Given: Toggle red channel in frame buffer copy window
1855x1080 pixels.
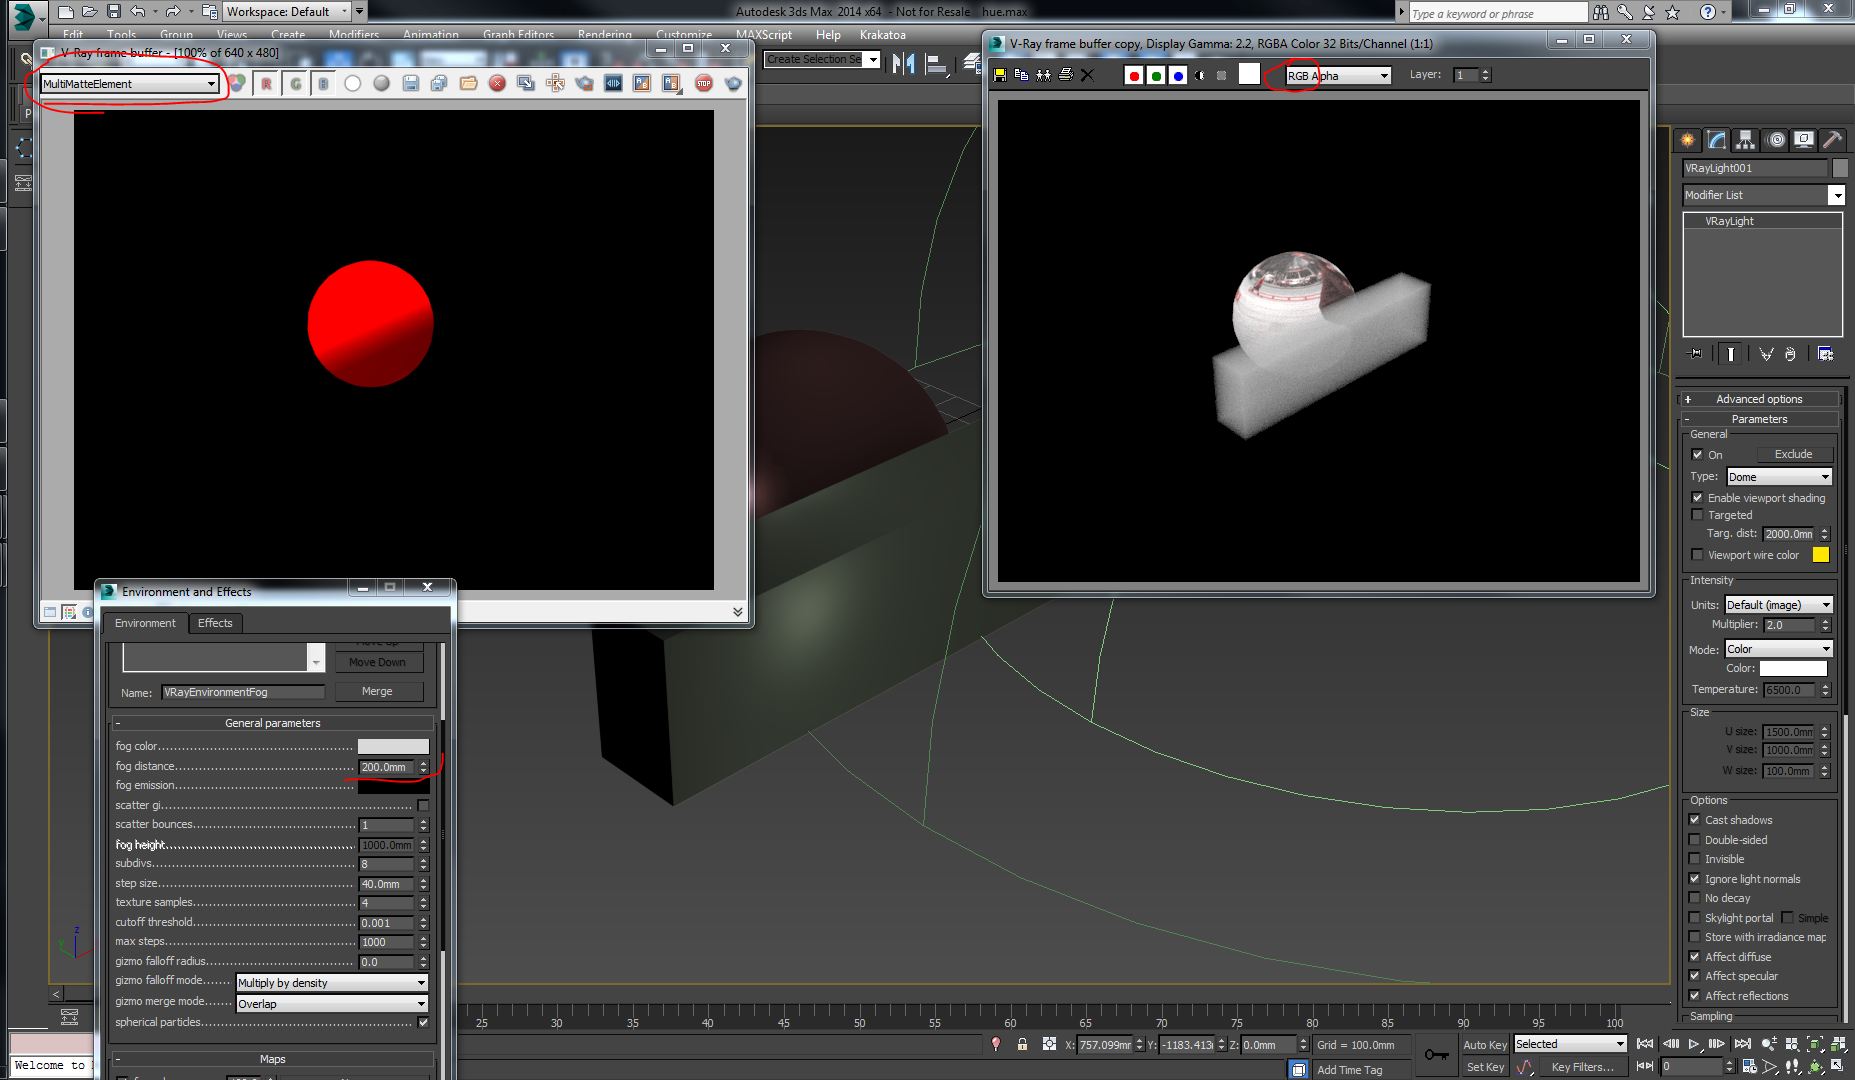Looking at the screenshot, I should (x=1134, y=75).
